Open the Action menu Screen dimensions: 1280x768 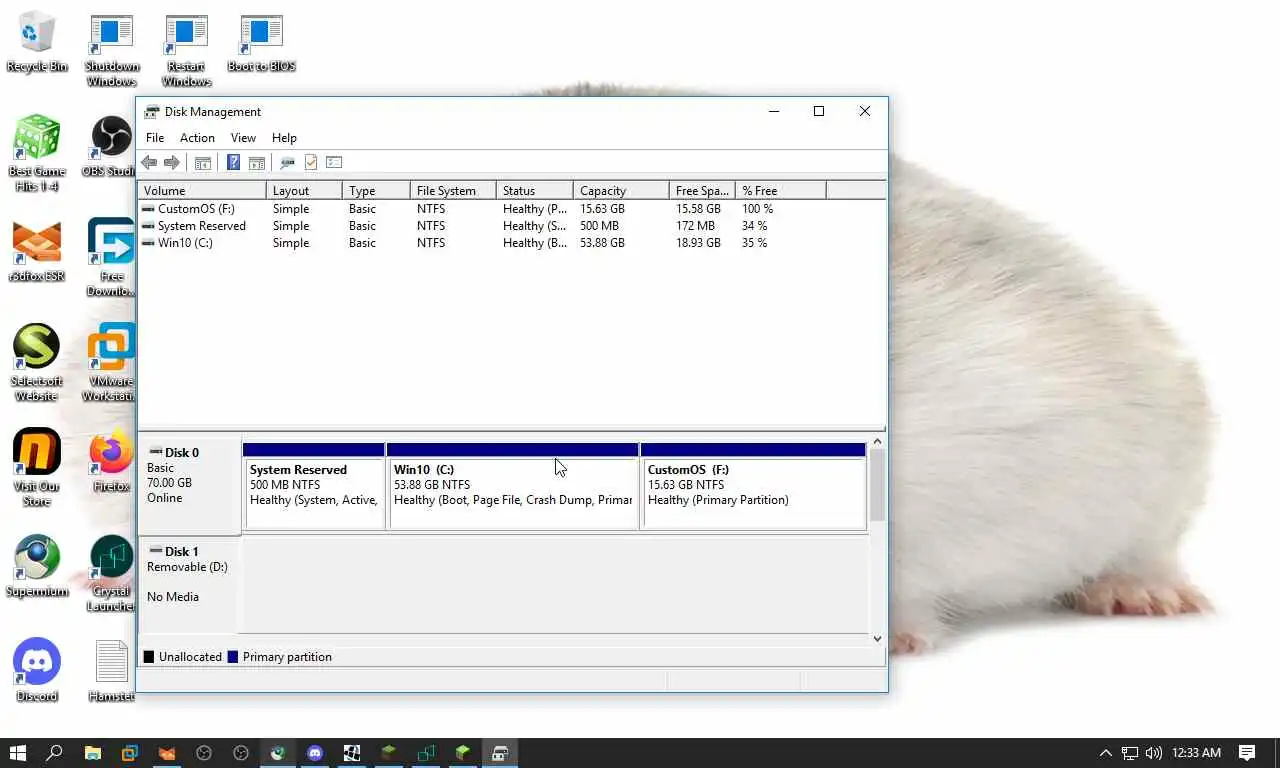click(197, 138)
